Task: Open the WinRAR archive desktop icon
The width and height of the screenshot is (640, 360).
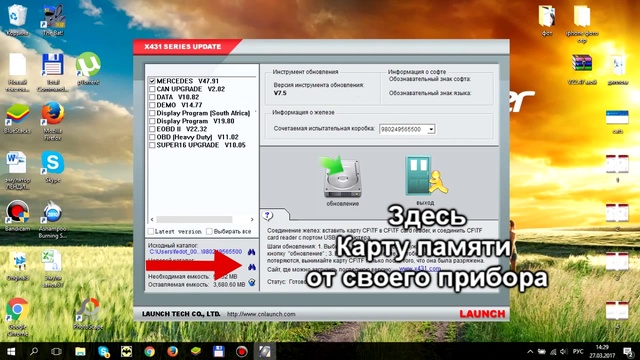Action: (582, 69)
